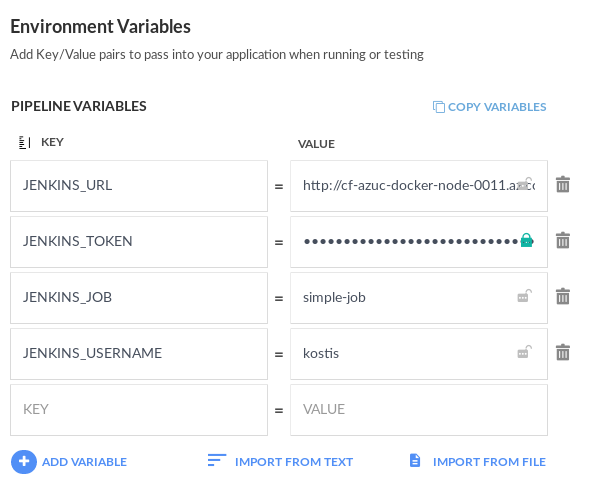Click the copy icon next to Copy Variables
The image size is (609, 503).
[x=438, y=107]
